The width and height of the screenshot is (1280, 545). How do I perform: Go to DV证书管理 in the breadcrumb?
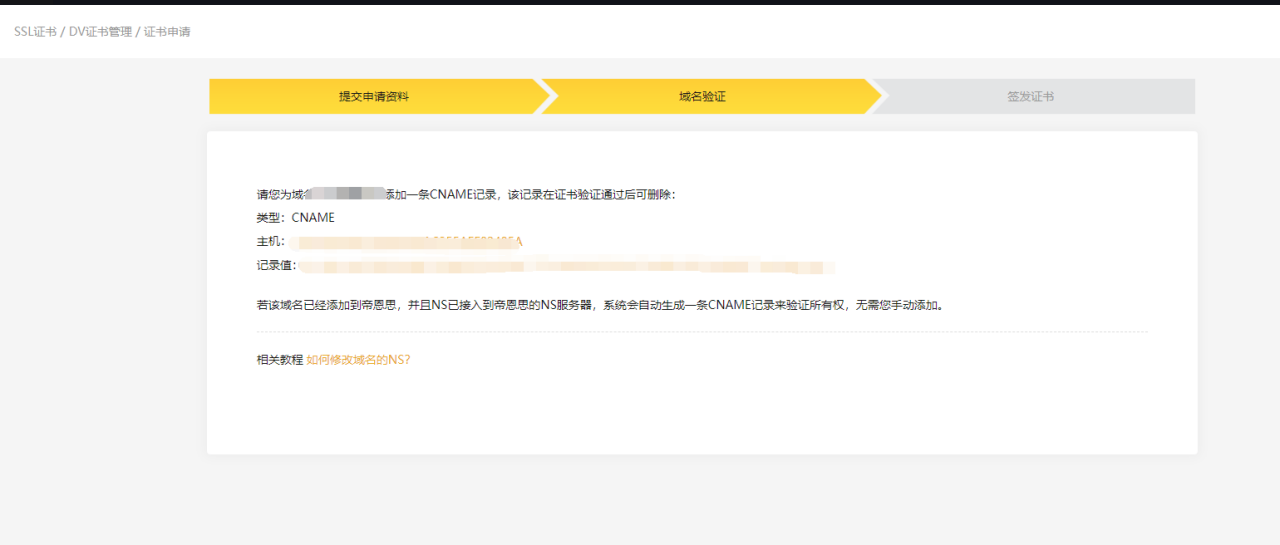[100, 32]
